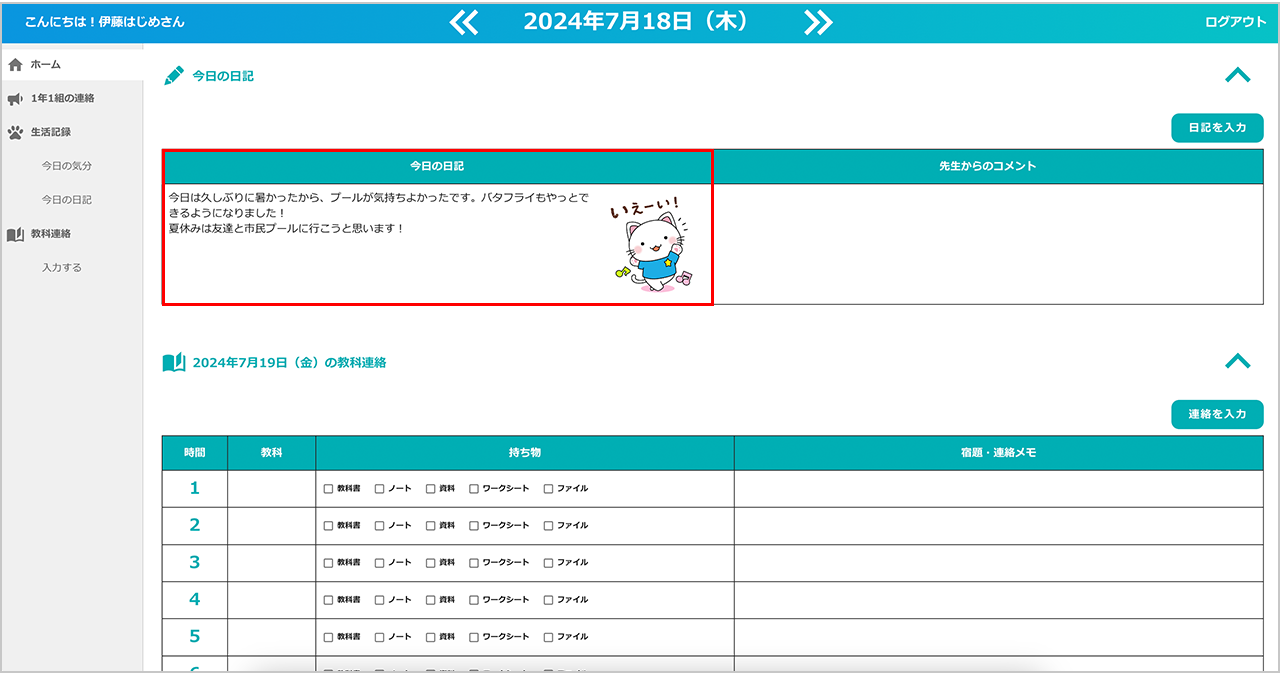The height and width of the screenshot is (675, 1280).
Task: Open 今日の気分 in the sidebar
Action: click(66, 166)
